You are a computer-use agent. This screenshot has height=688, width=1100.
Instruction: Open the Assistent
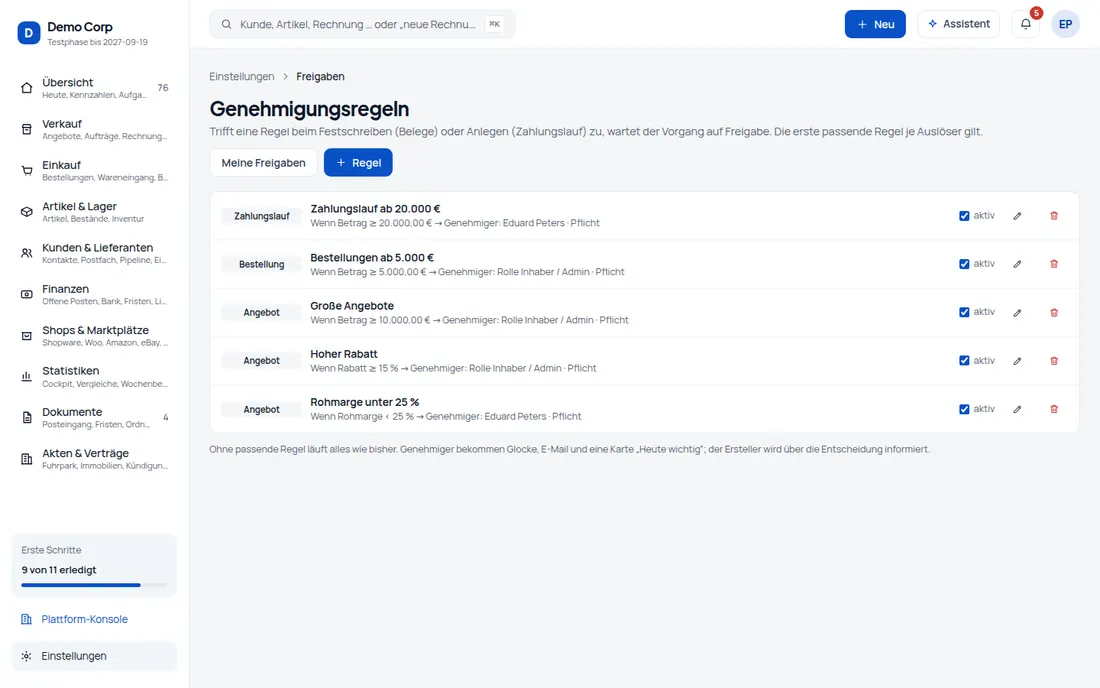click(x=958, y=24)
